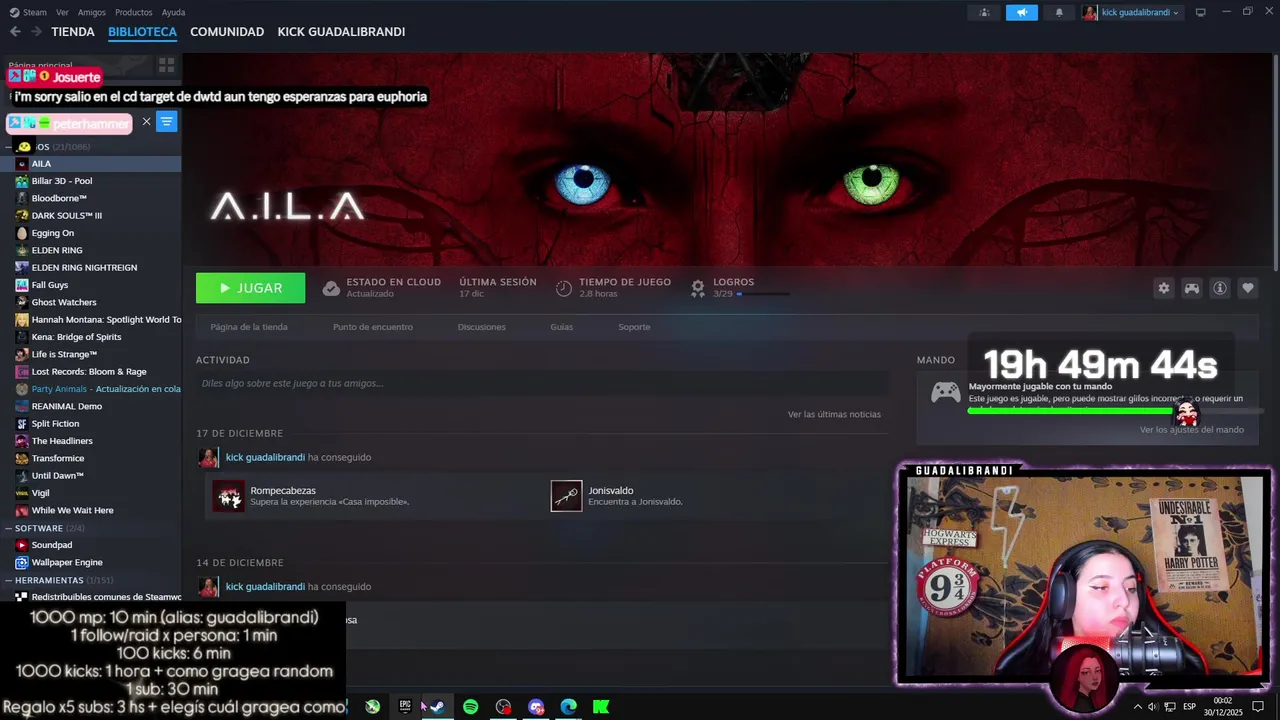Open the ESP language indicator in taskbar
The height and width of the screenshot is (720, 1280).
click(x=1190, y=707)
